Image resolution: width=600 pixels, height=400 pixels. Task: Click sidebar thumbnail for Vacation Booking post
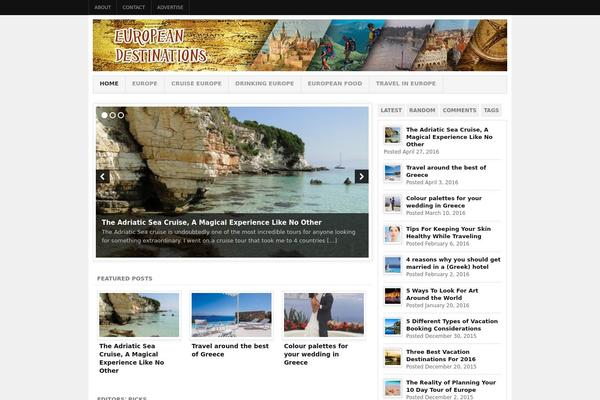(393, 327)
